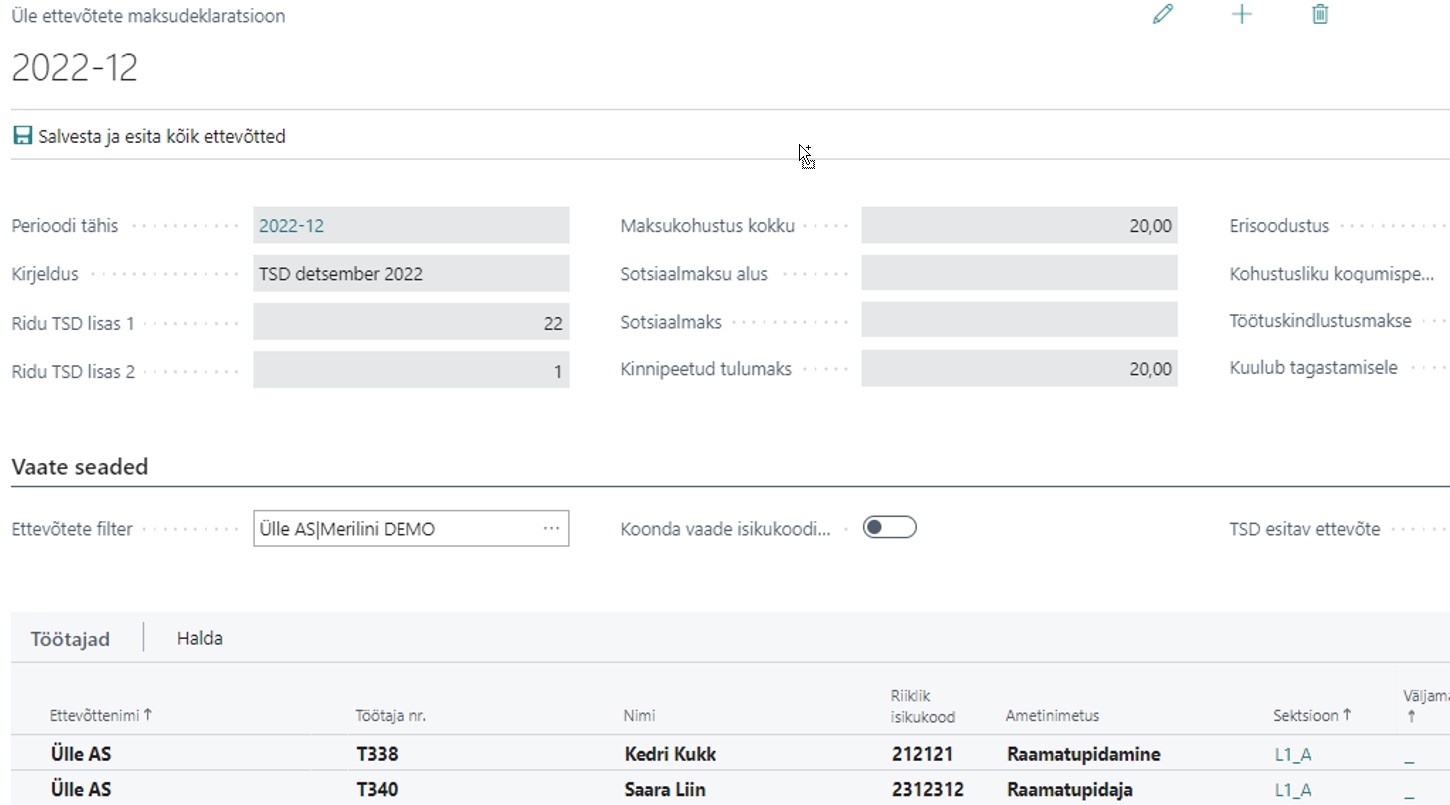Click the empty Sotsiaalmaks field
Viewport: 1450px width, 805px height.
tap(1019, 321)
